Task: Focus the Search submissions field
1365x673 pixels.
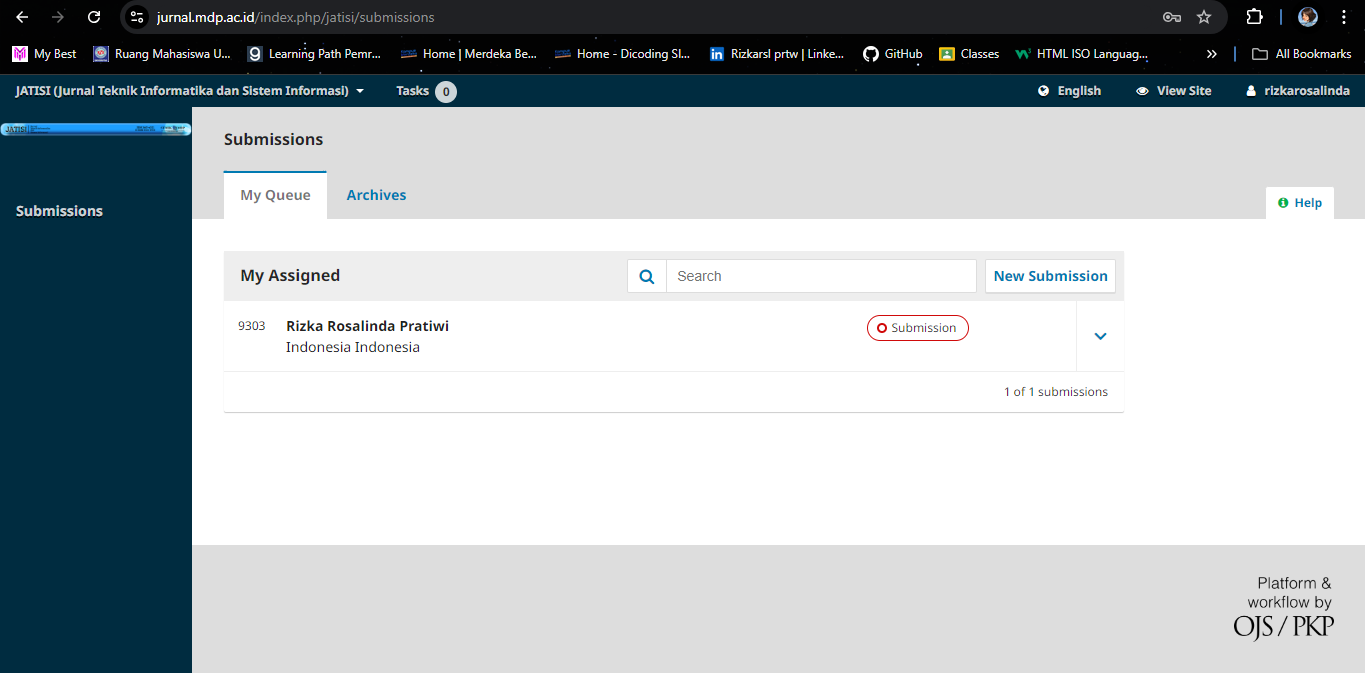Action: [x=821, y=276]
